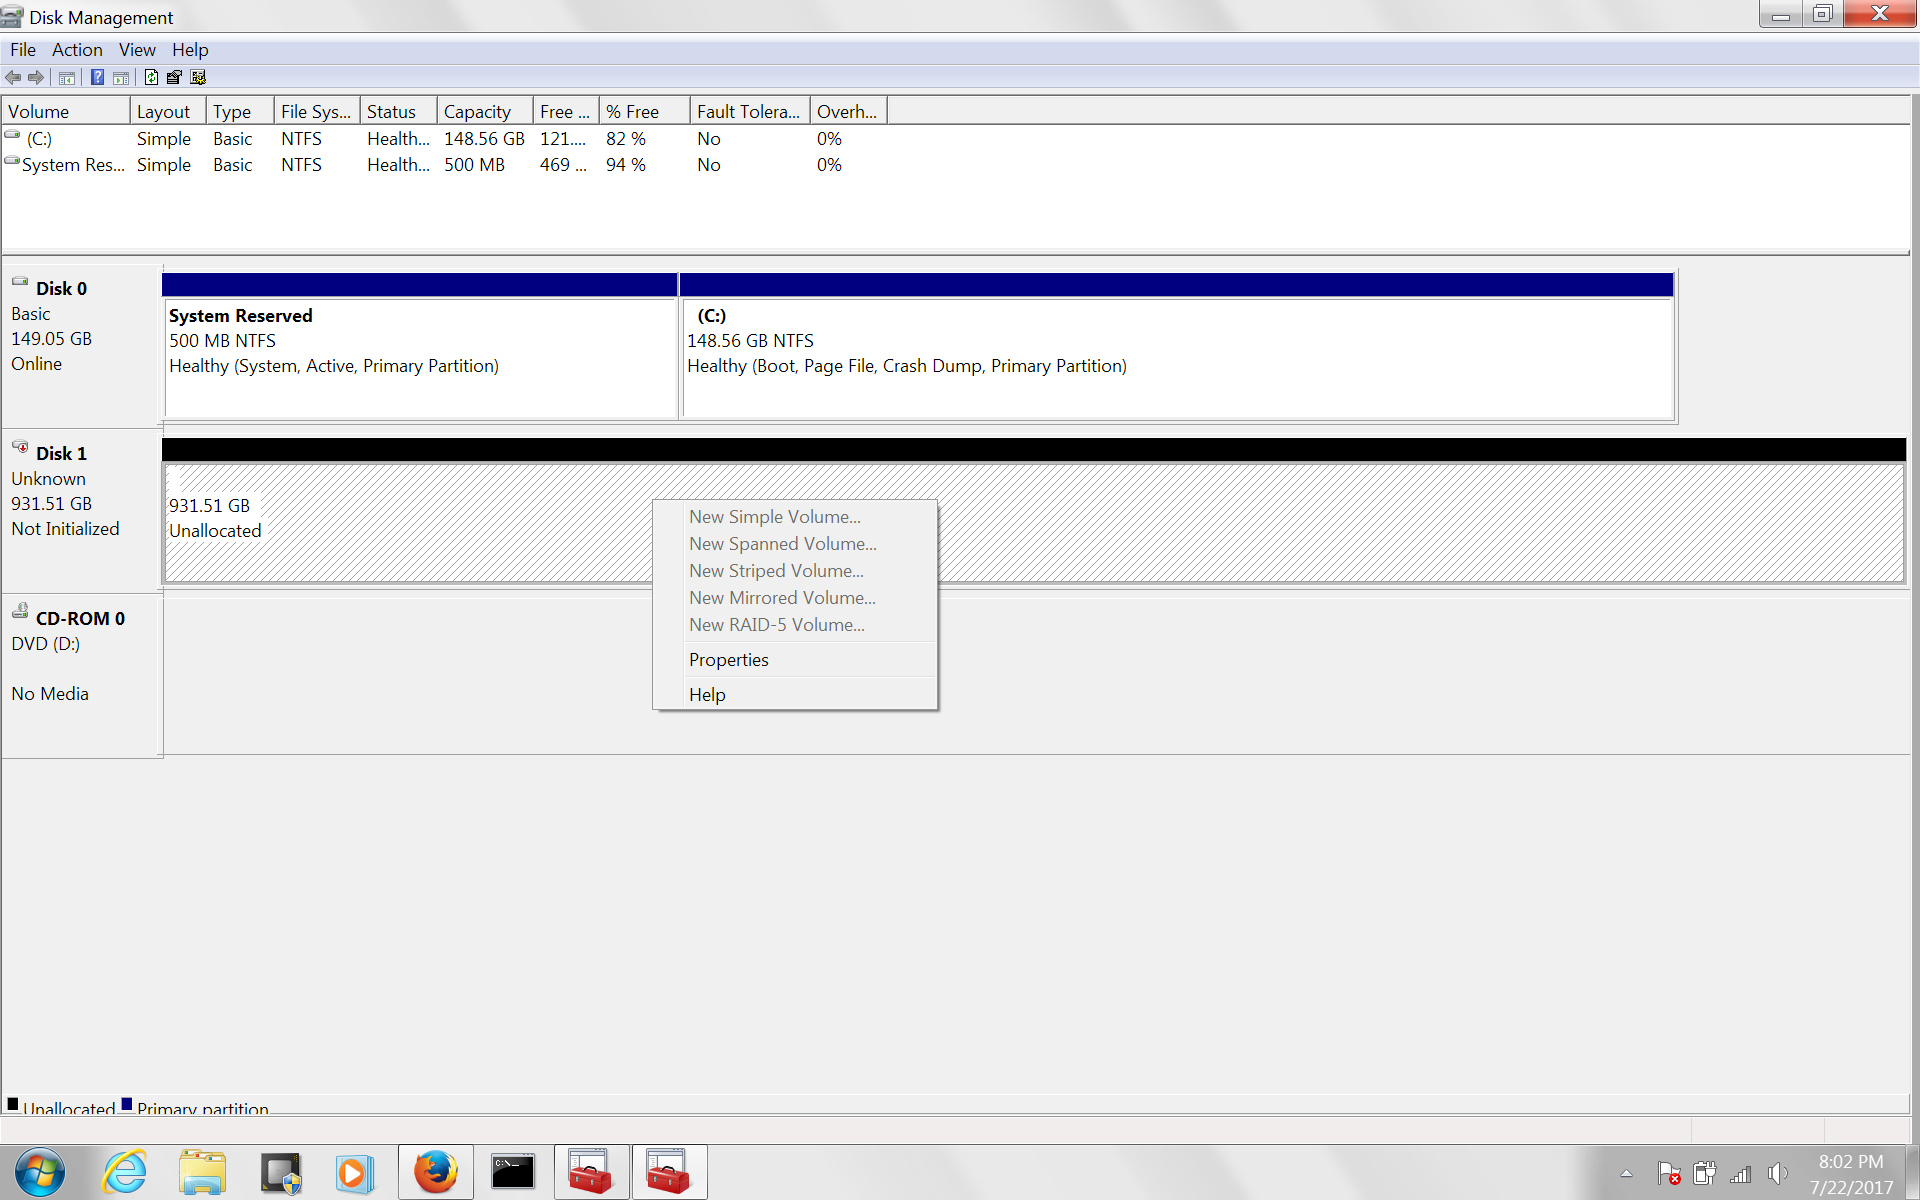The image size is (1920, 1200).
Task: Open the shielded monitor taskbar icon
Action: (x=280, y=1172)
